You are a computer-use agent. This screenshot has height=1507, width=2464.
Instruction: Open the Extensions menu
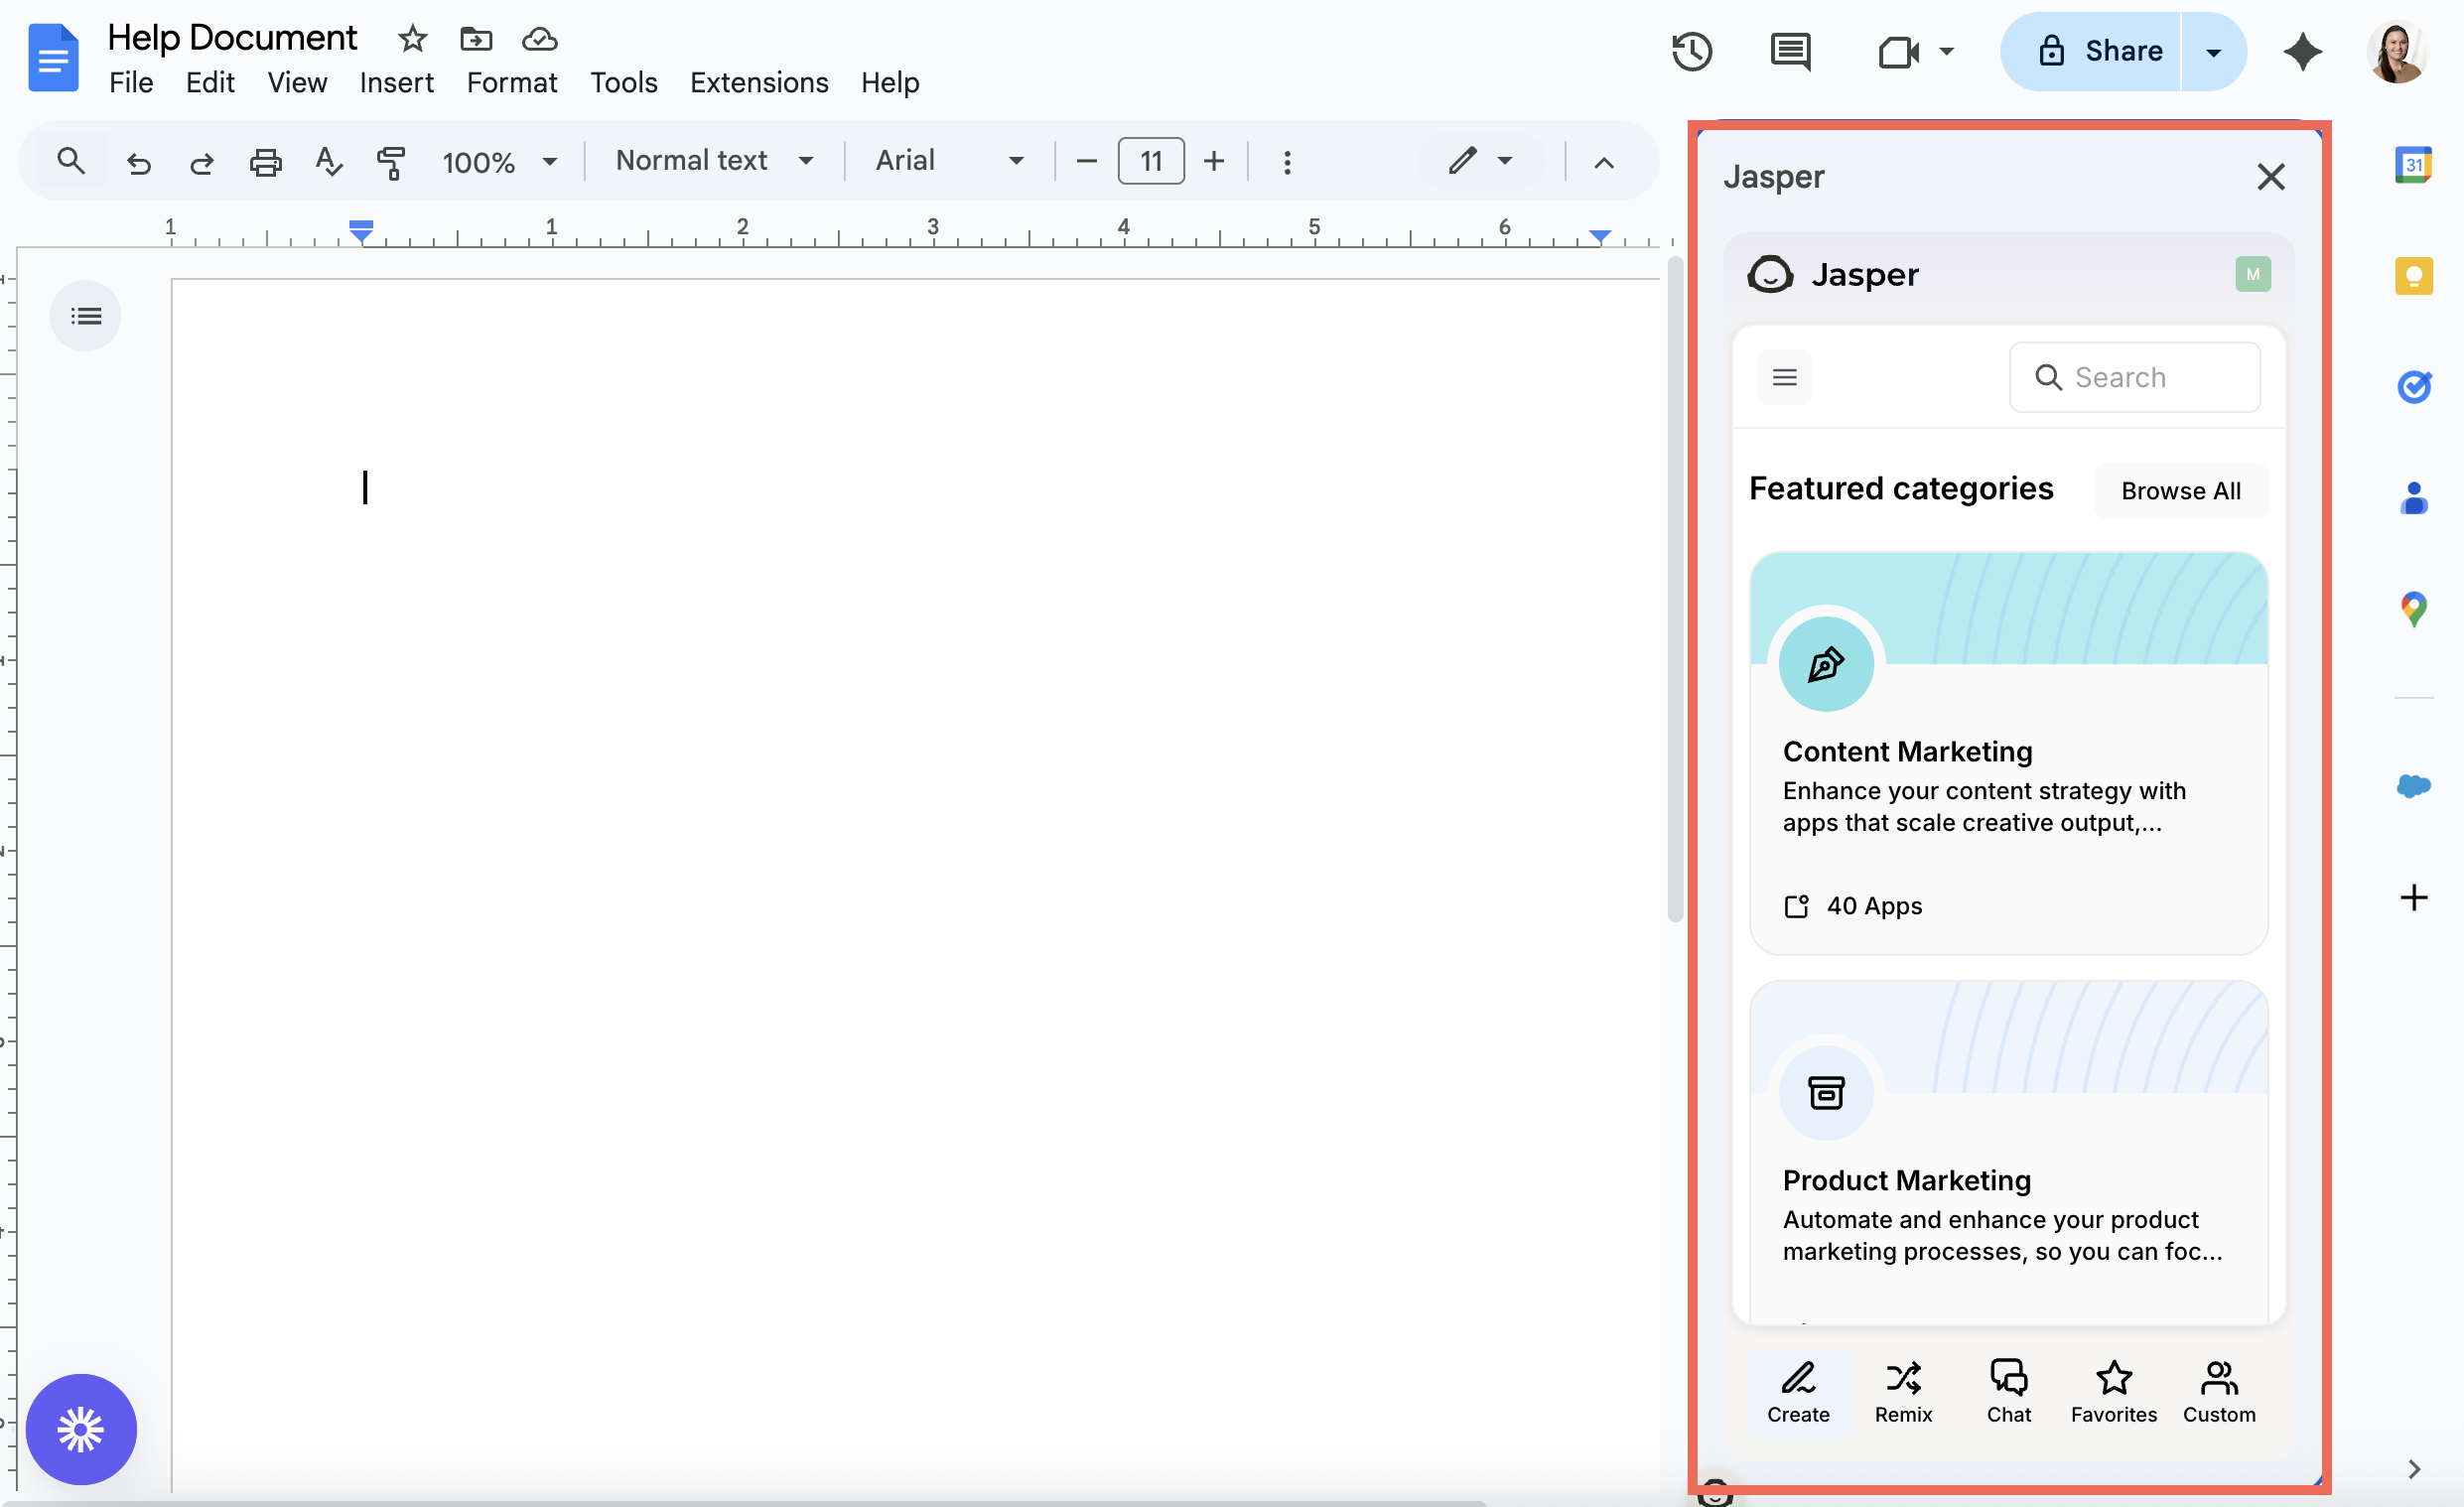(758, 82)
